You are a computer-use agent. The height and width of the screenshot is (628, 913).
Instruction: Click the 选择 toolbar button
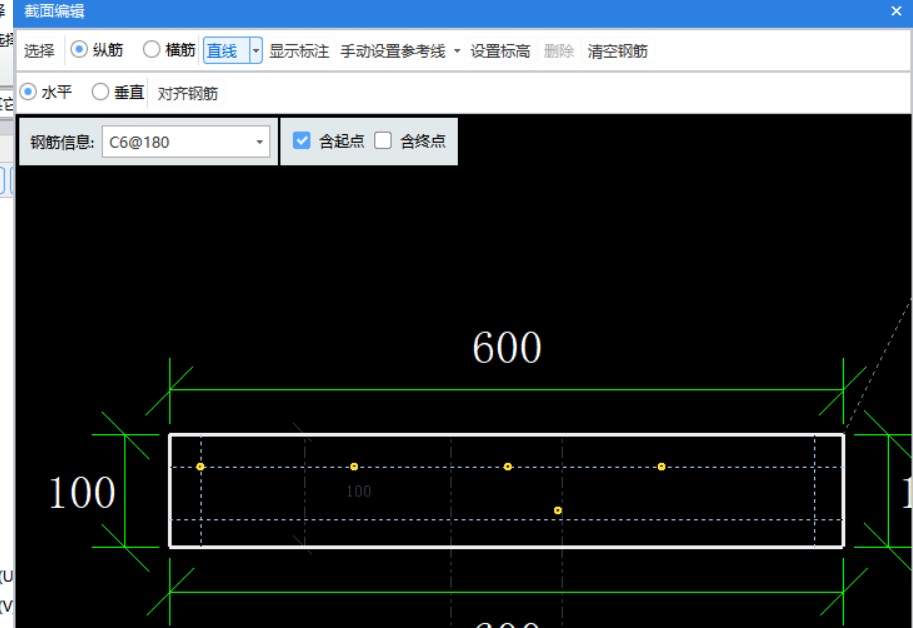coord(39,51)
